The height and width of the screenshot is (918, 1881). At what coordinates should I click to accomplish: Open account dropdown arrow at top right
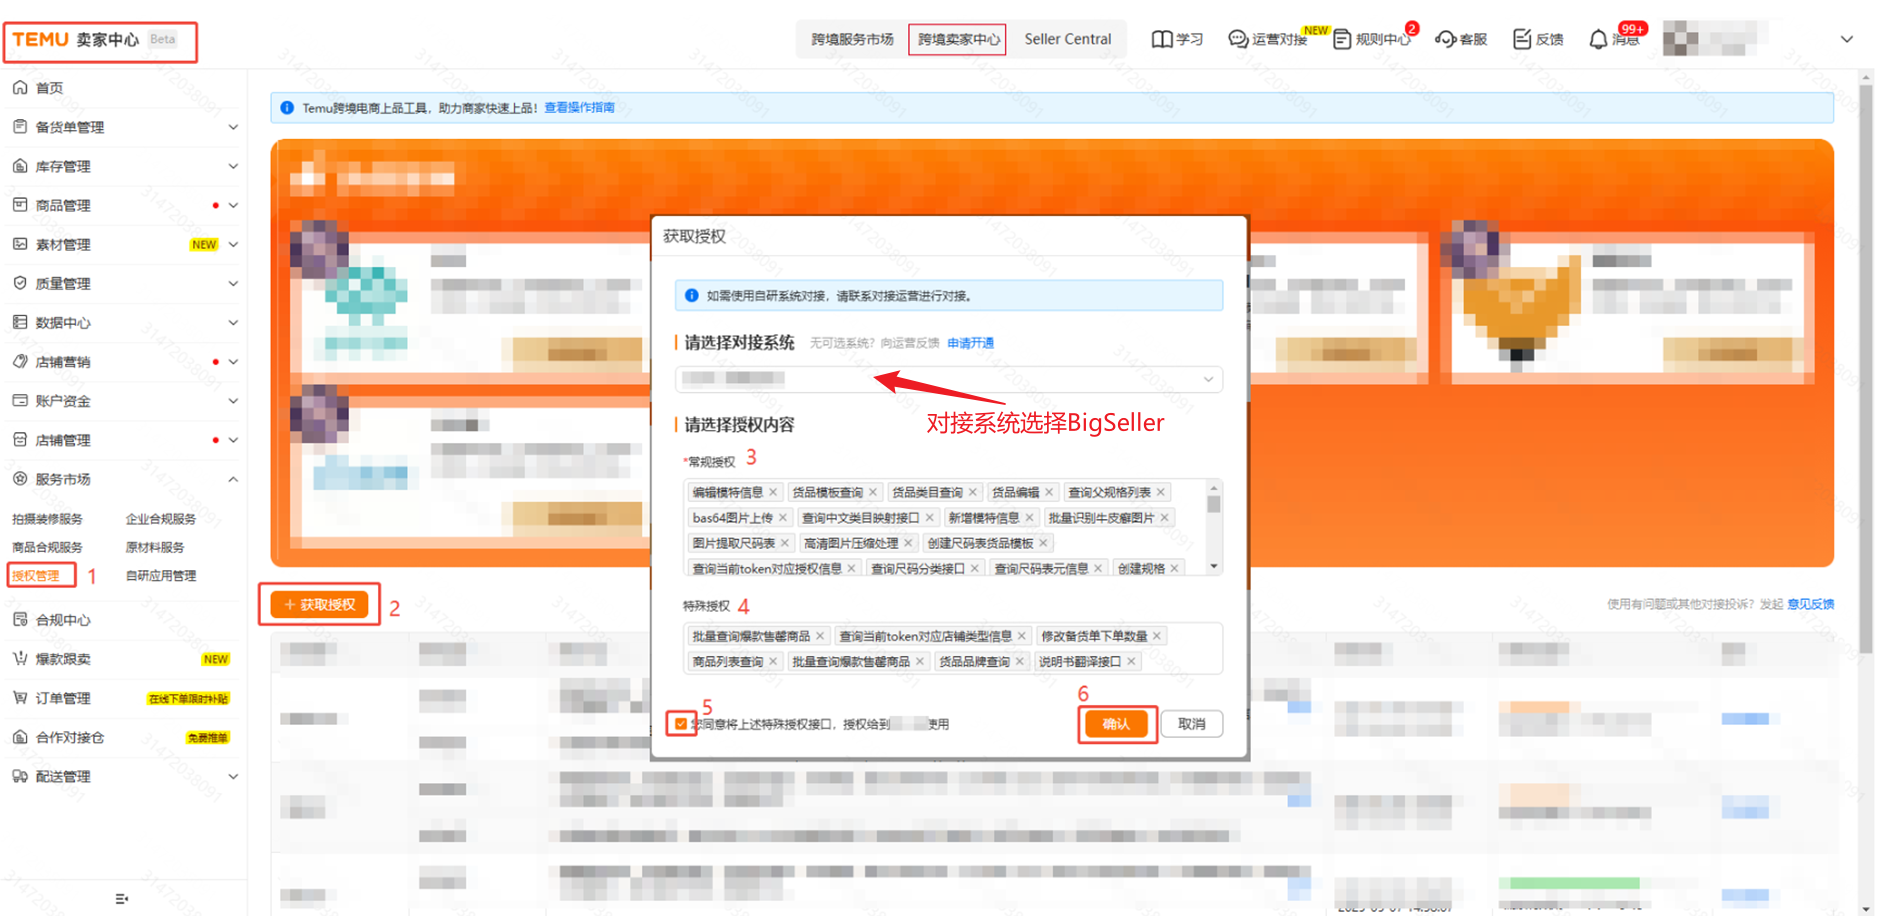pos(1847,39)
